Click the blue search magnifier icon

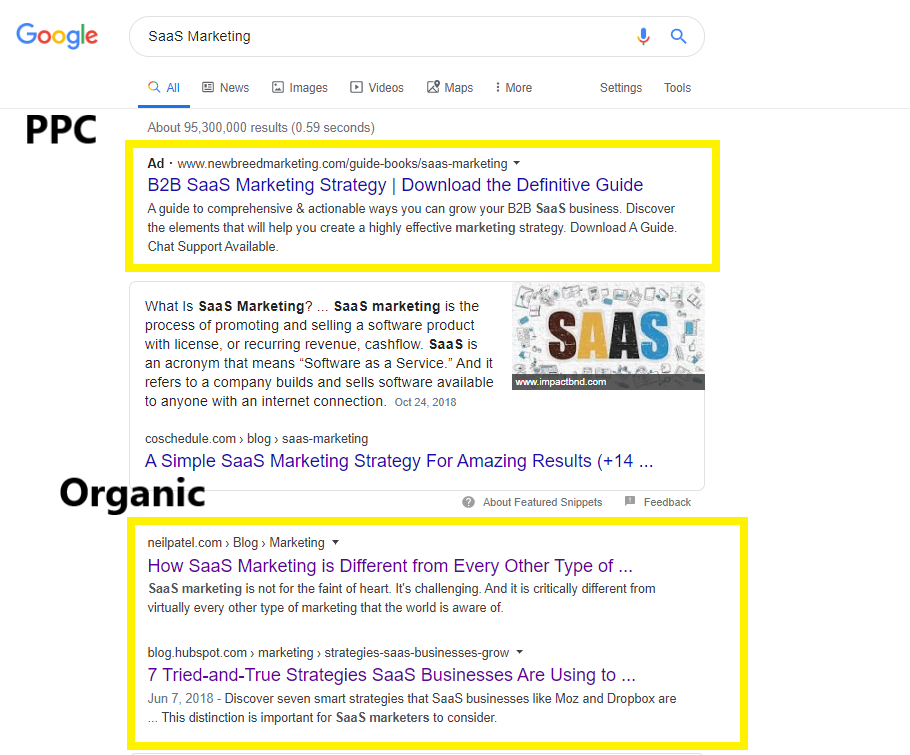tap(679, 37)
